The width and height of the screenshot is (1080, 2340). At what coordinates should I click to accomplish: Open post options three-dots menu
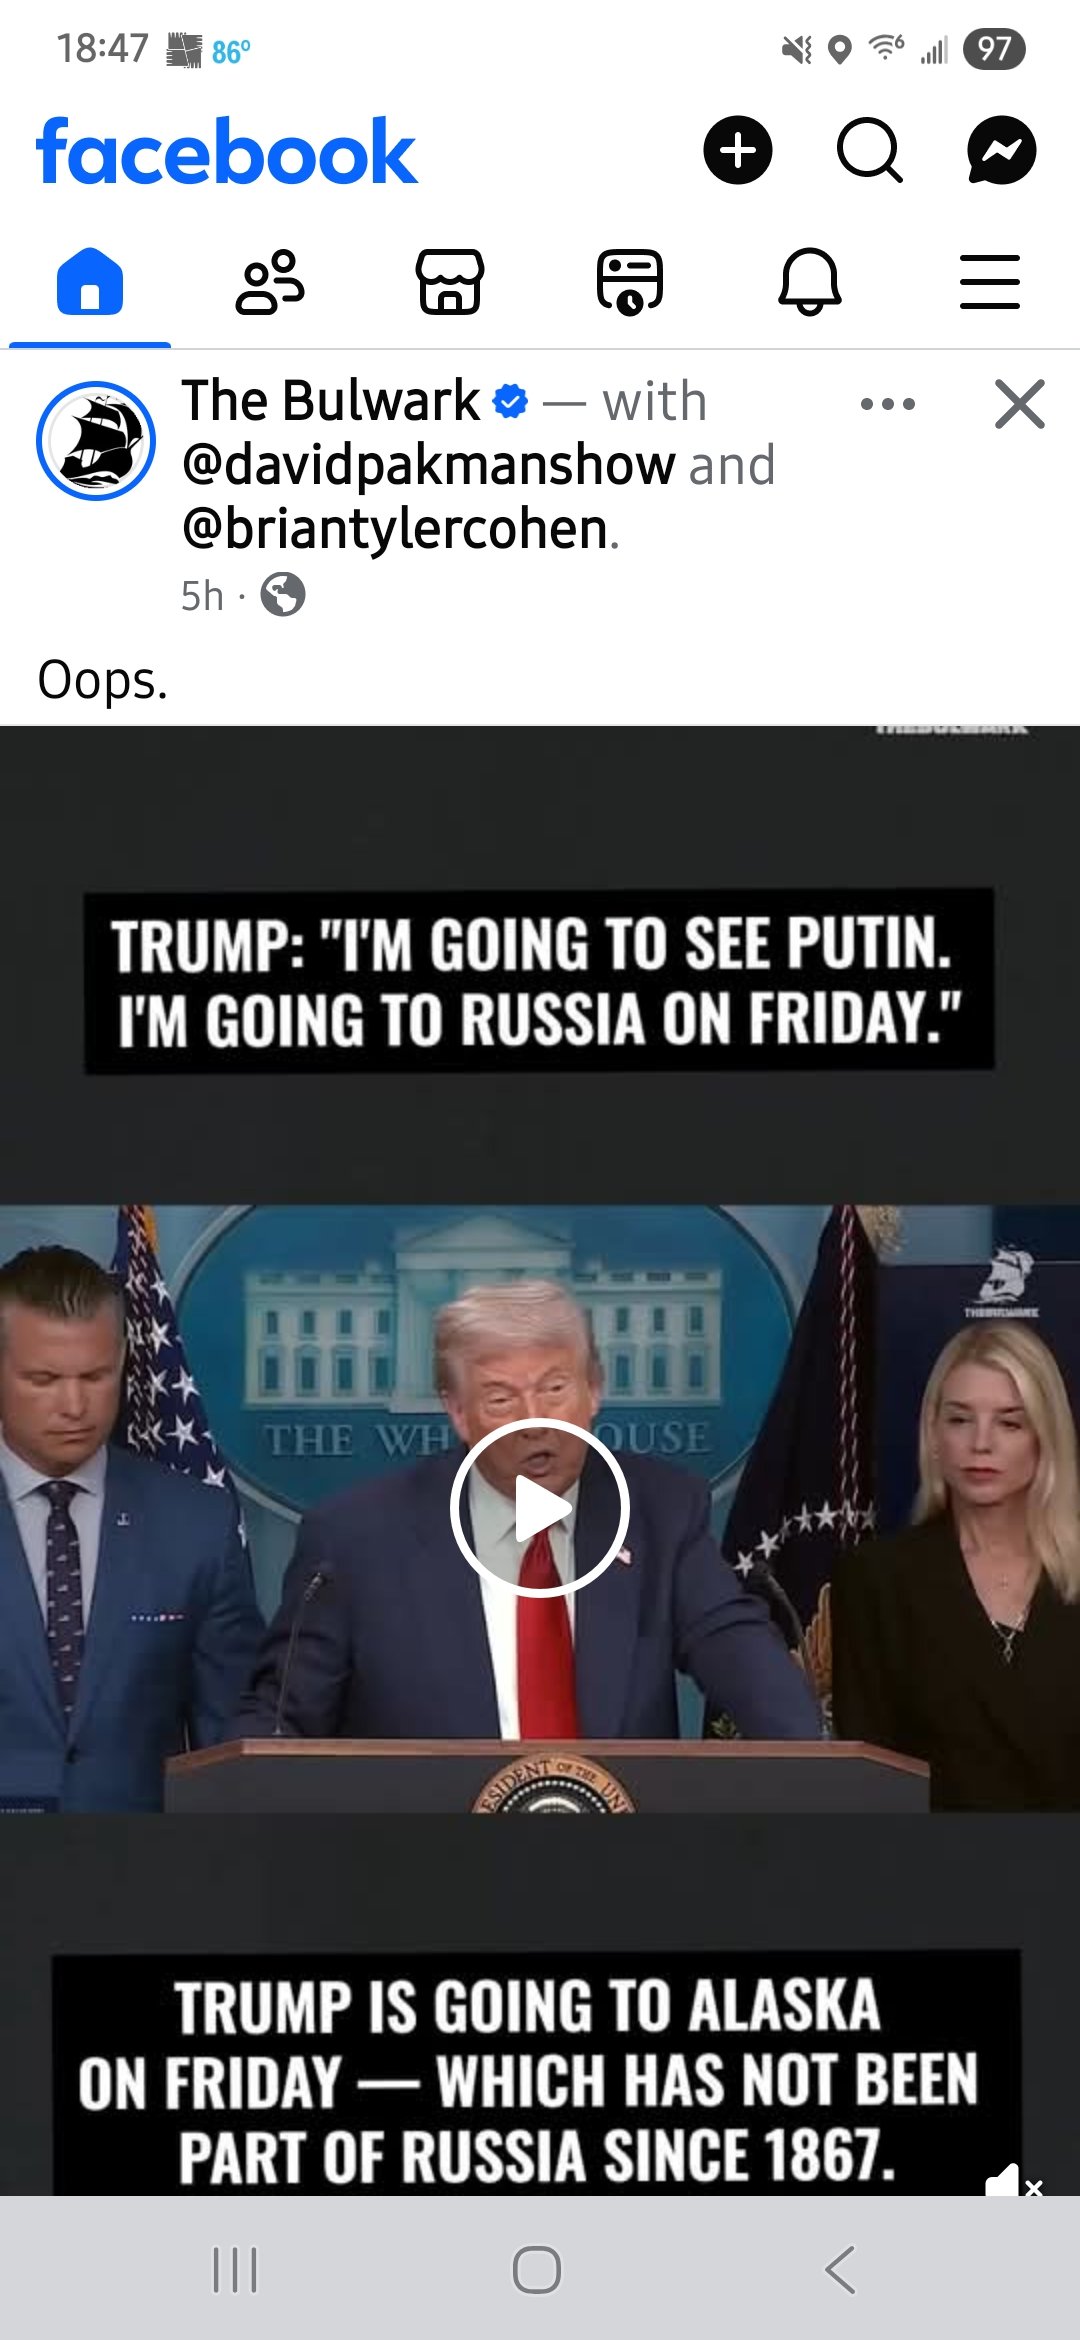pos(888,404)
